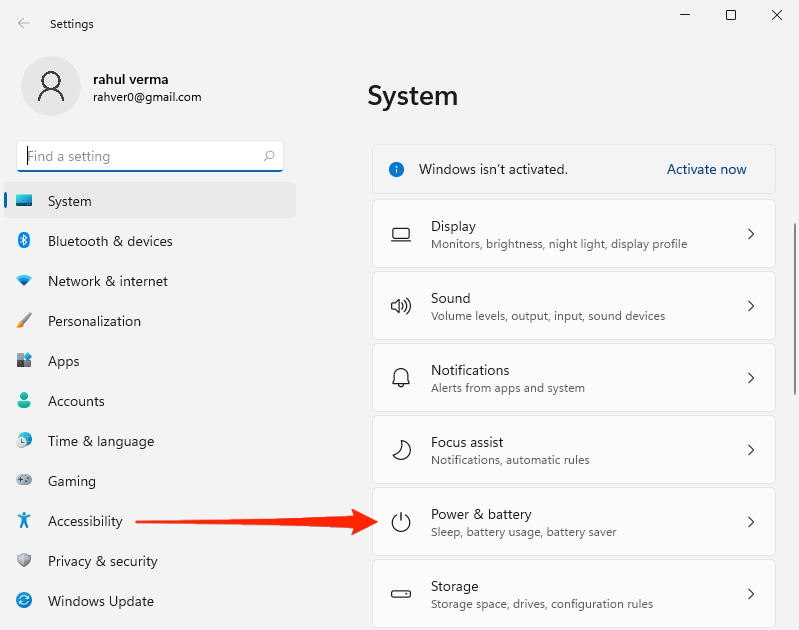The height and width of the screenshot is (630, 799).
Task: Click the Activate now link
Action: tap(706, 169)
